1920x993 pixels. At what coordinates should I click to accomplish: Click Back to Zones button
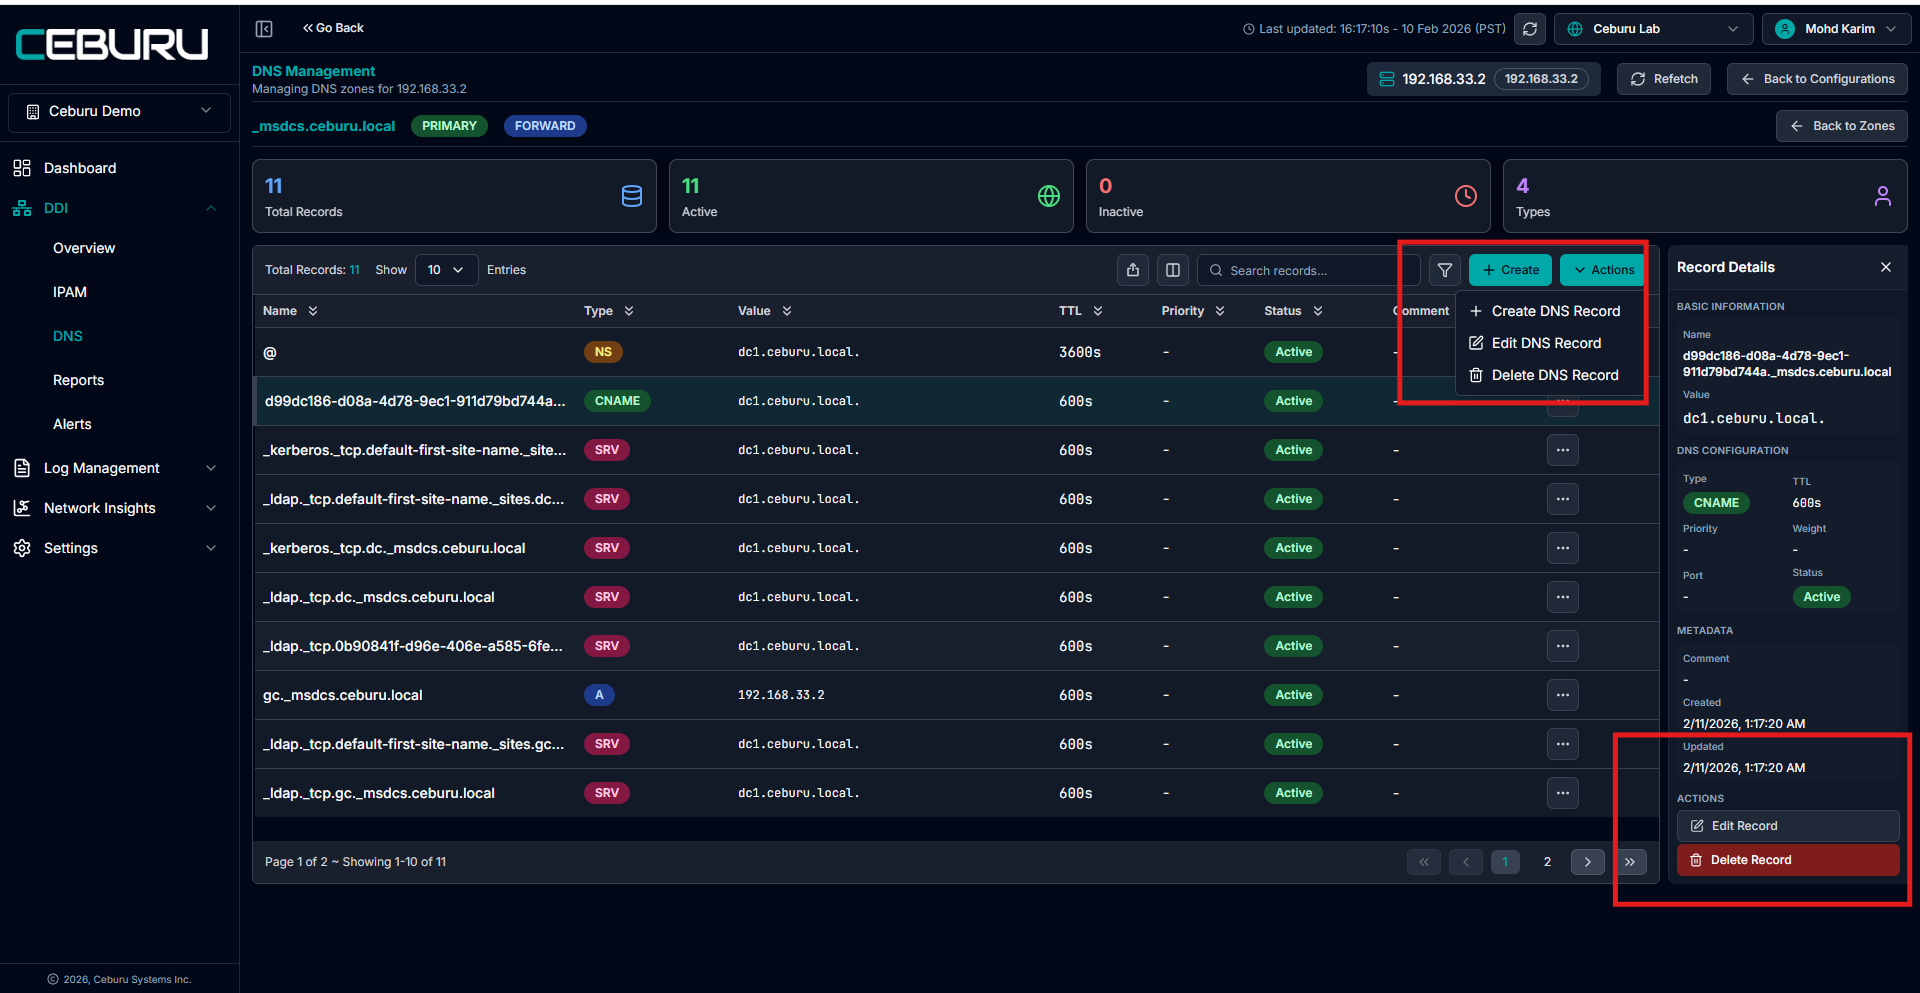(x=1842, y=126)
